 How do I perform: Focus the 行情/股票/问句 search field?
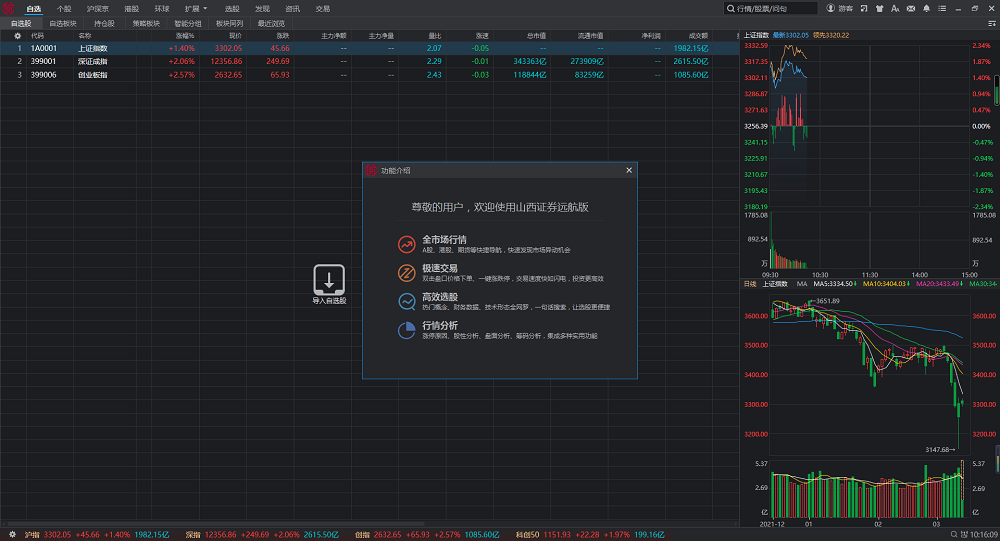pyautogui.click(x=770, y=8)
